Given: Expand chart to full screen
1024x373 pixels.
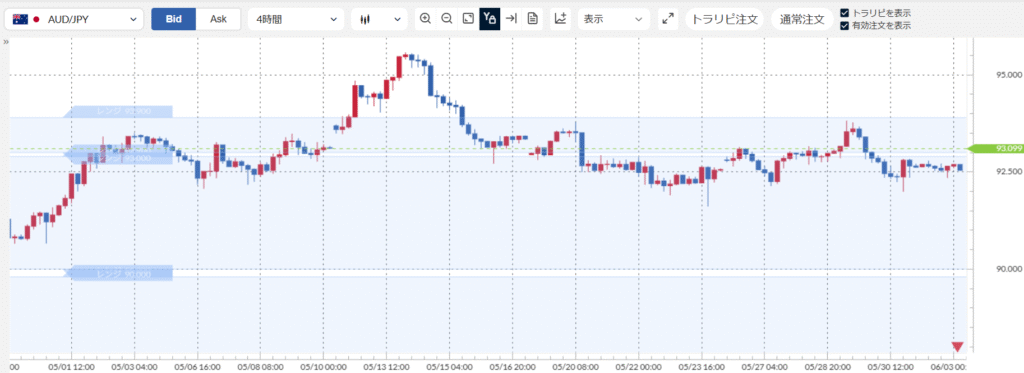Looking at the screenshot, I should click(x=667, y=19).
